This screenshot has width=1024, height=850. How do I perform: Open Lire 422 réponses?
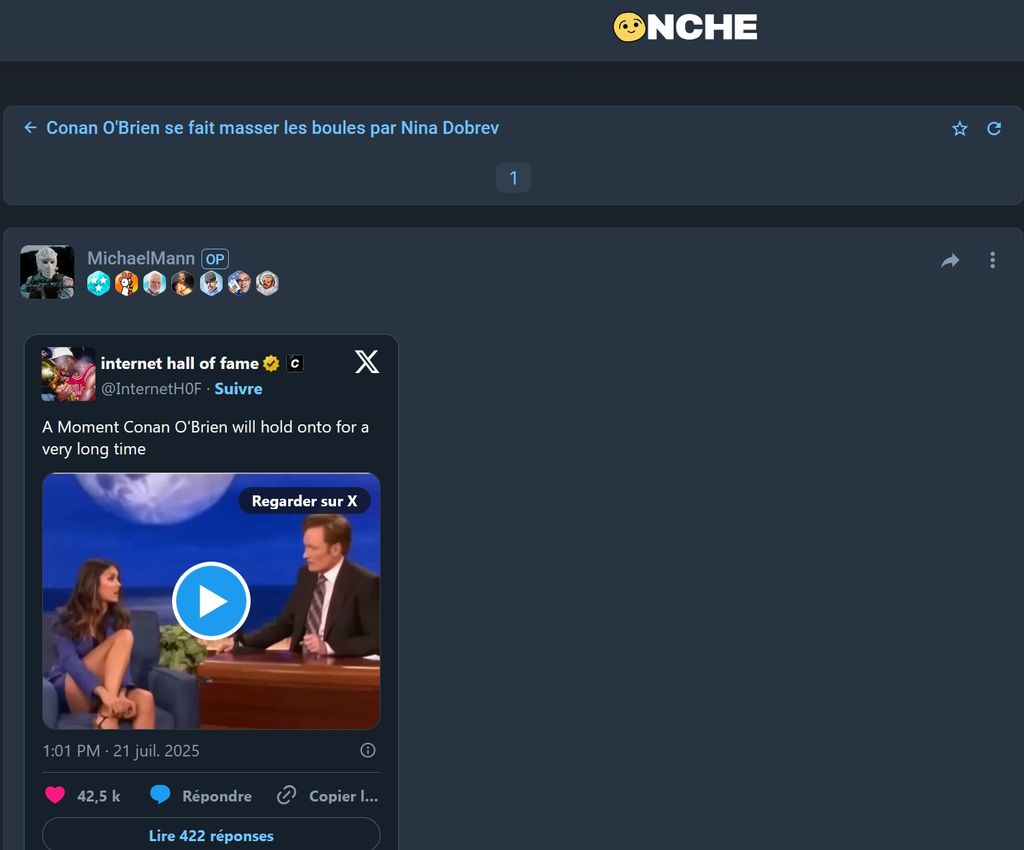point(211,835)
